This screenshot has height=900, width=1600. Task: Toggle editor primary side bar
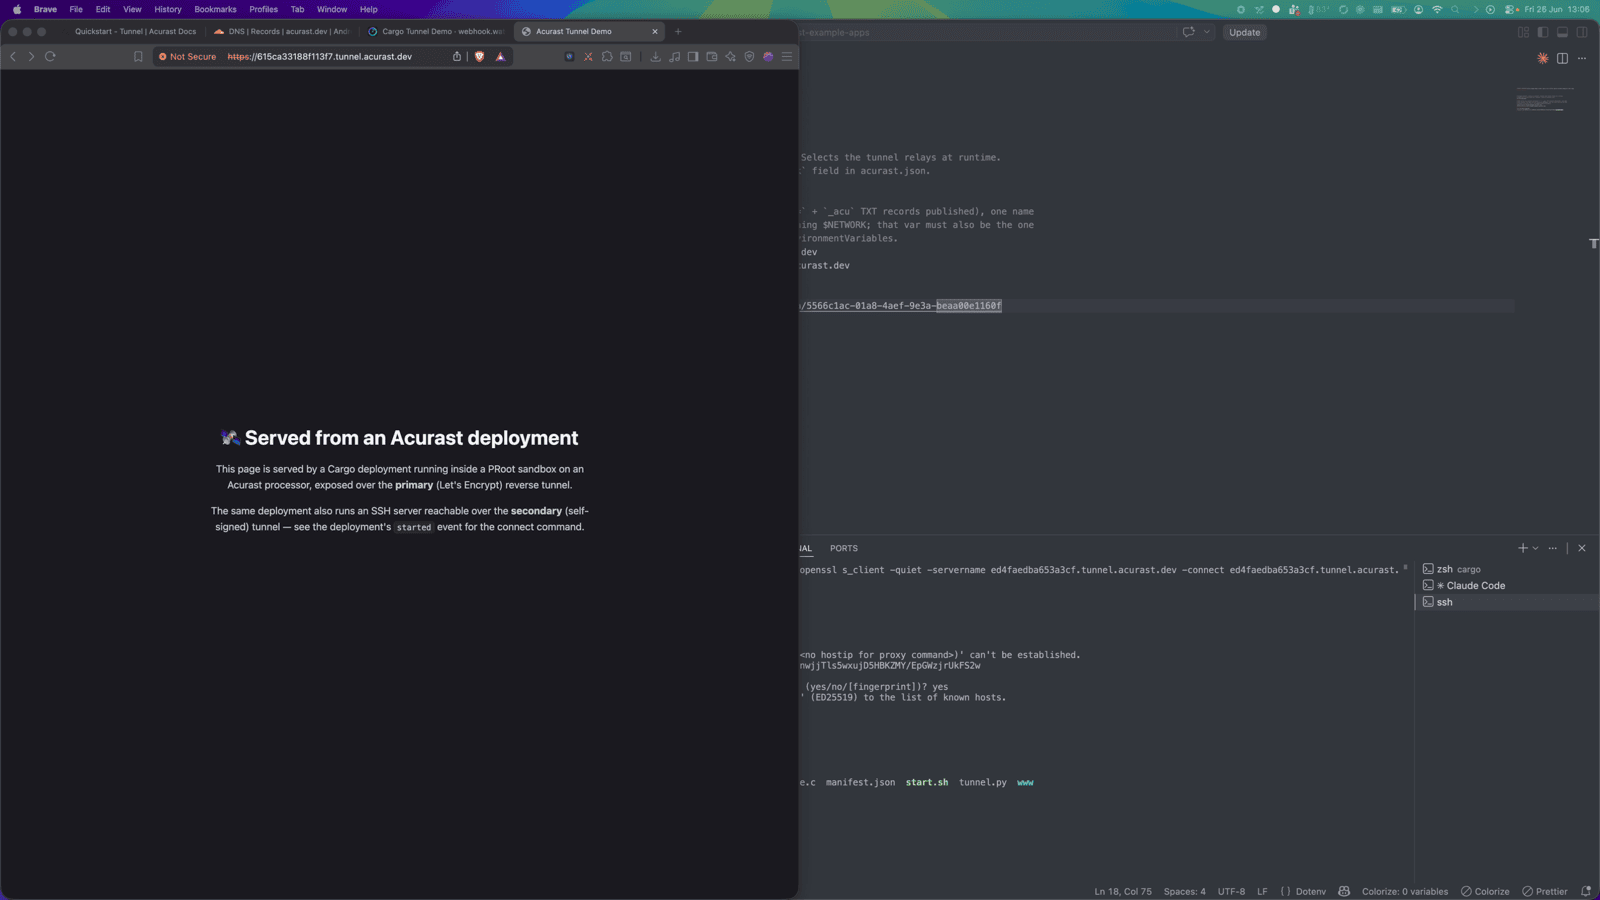click(1543, 32)
